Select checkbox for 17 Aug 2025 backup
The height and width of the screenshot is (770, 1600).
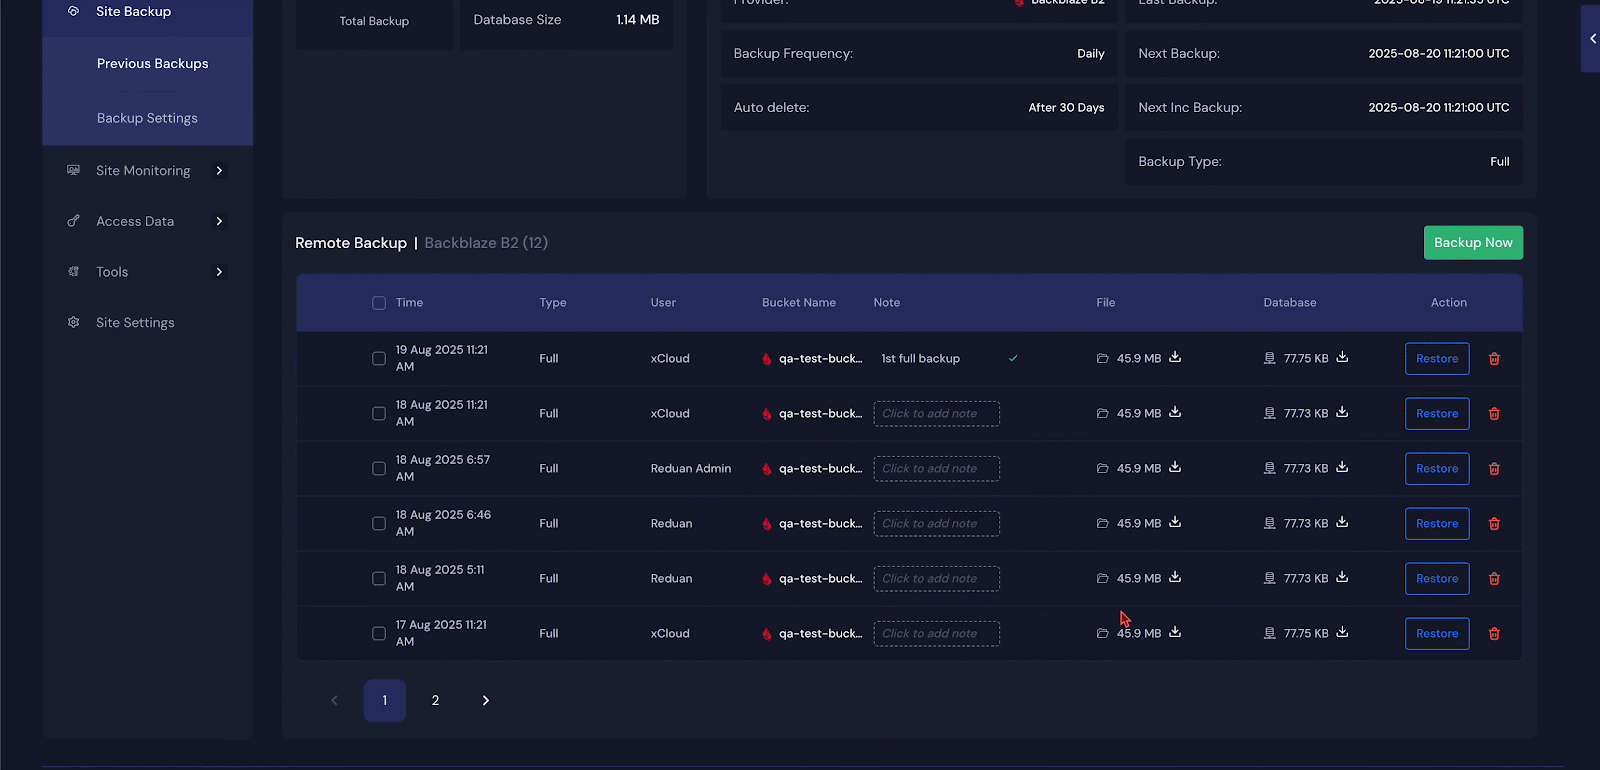(x=379, y=633)
